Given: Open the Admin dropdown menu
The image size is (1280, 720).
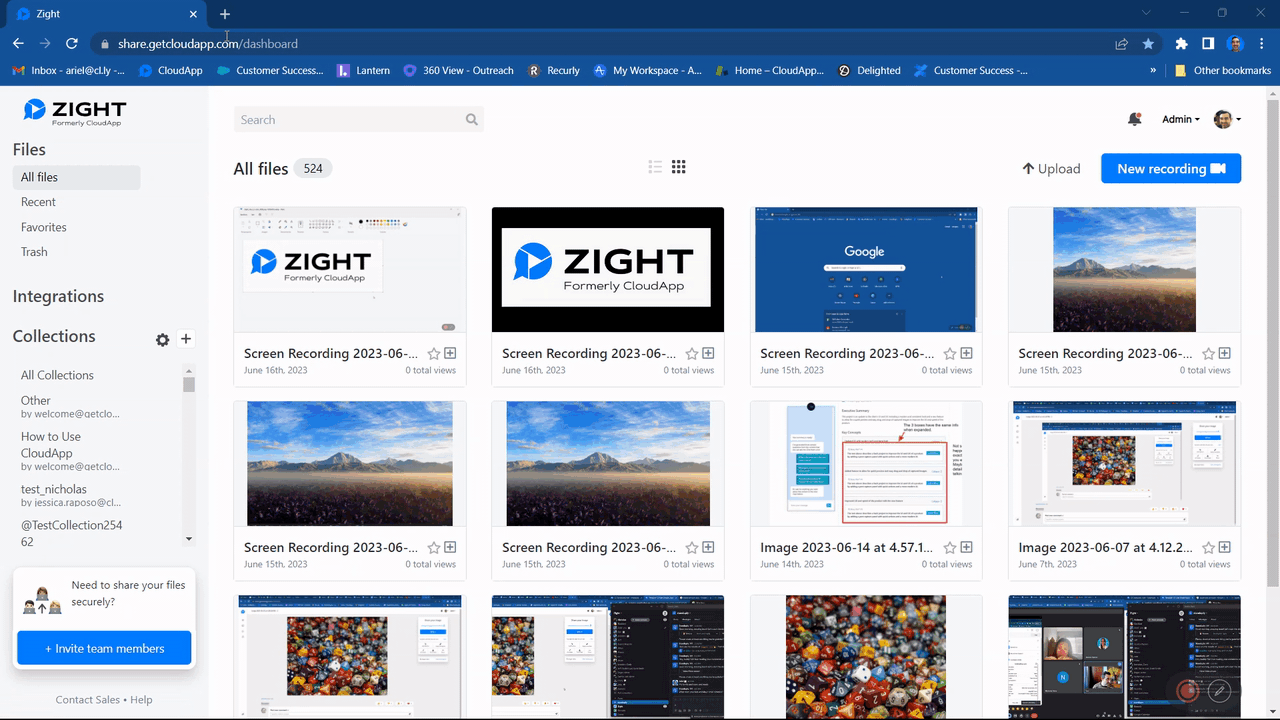Looking at the screenshot, I should tap(1180, 119).
